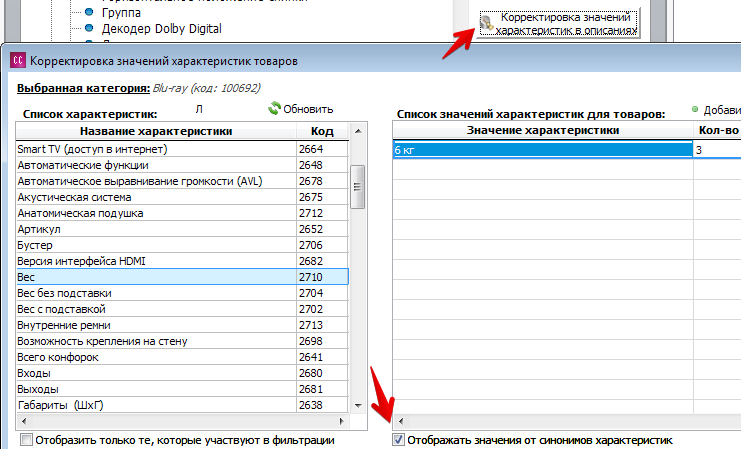
Task: Select the 6 кг value cell
Action: pos(543,150)
